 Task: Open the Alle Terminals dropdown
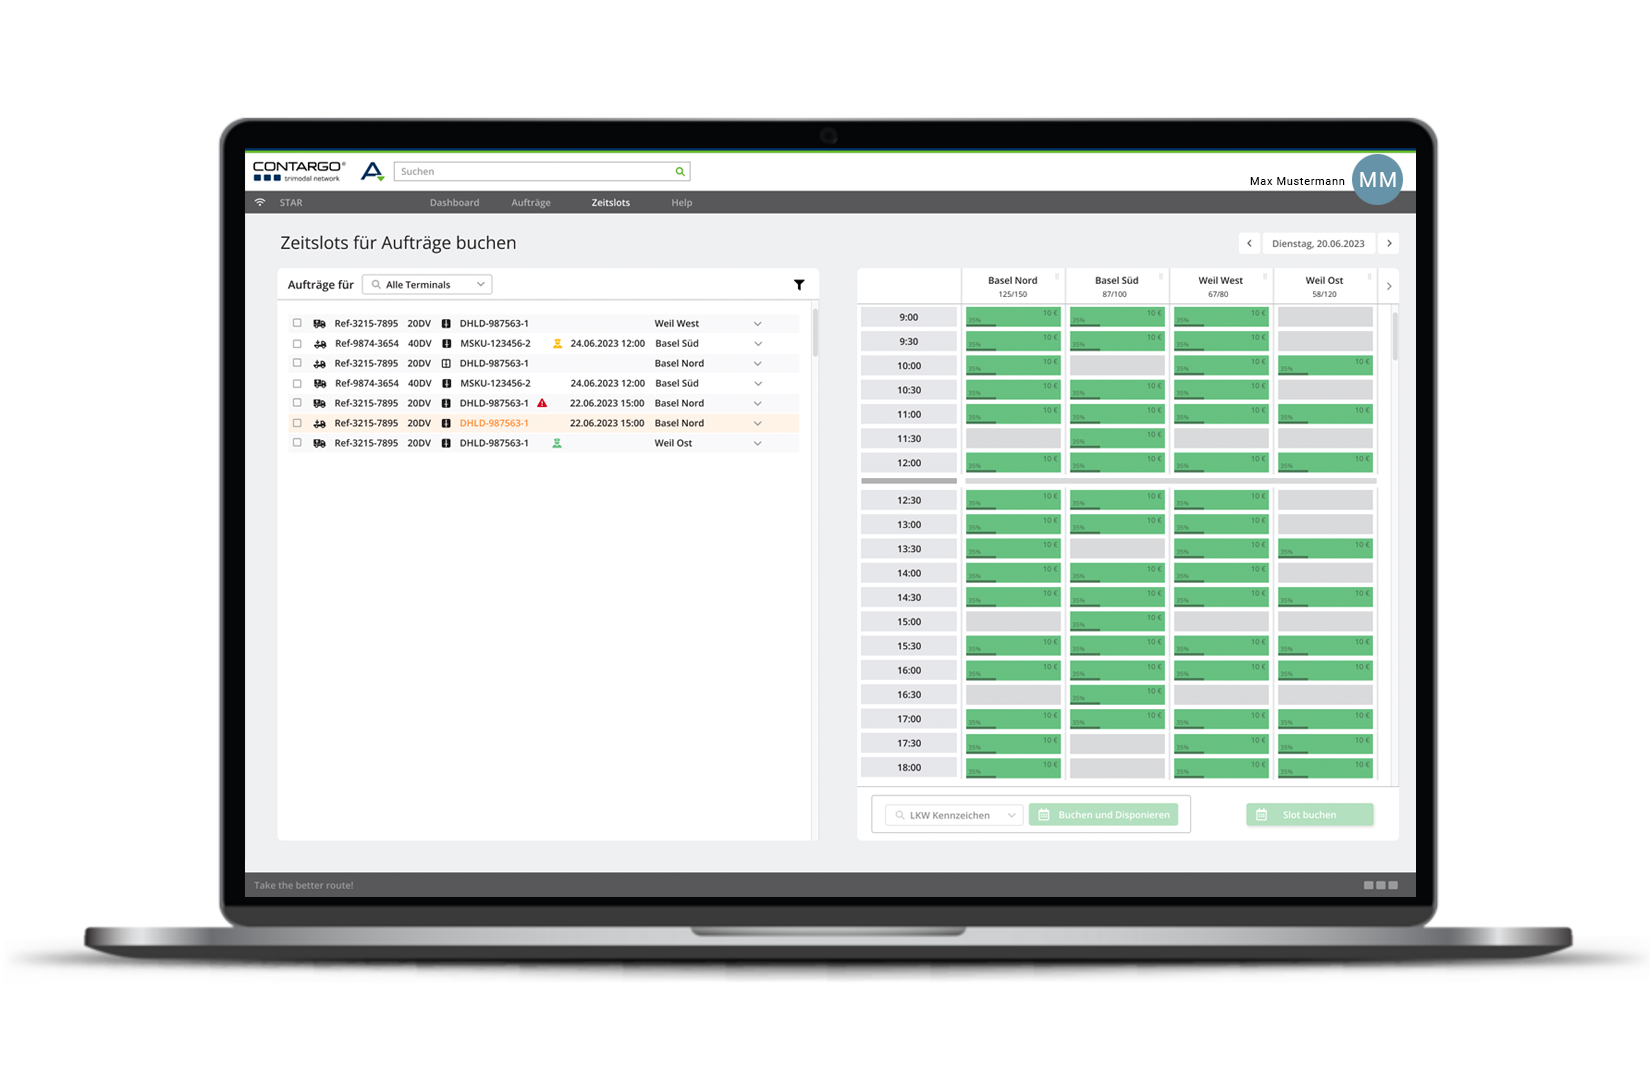coord(428,285)
